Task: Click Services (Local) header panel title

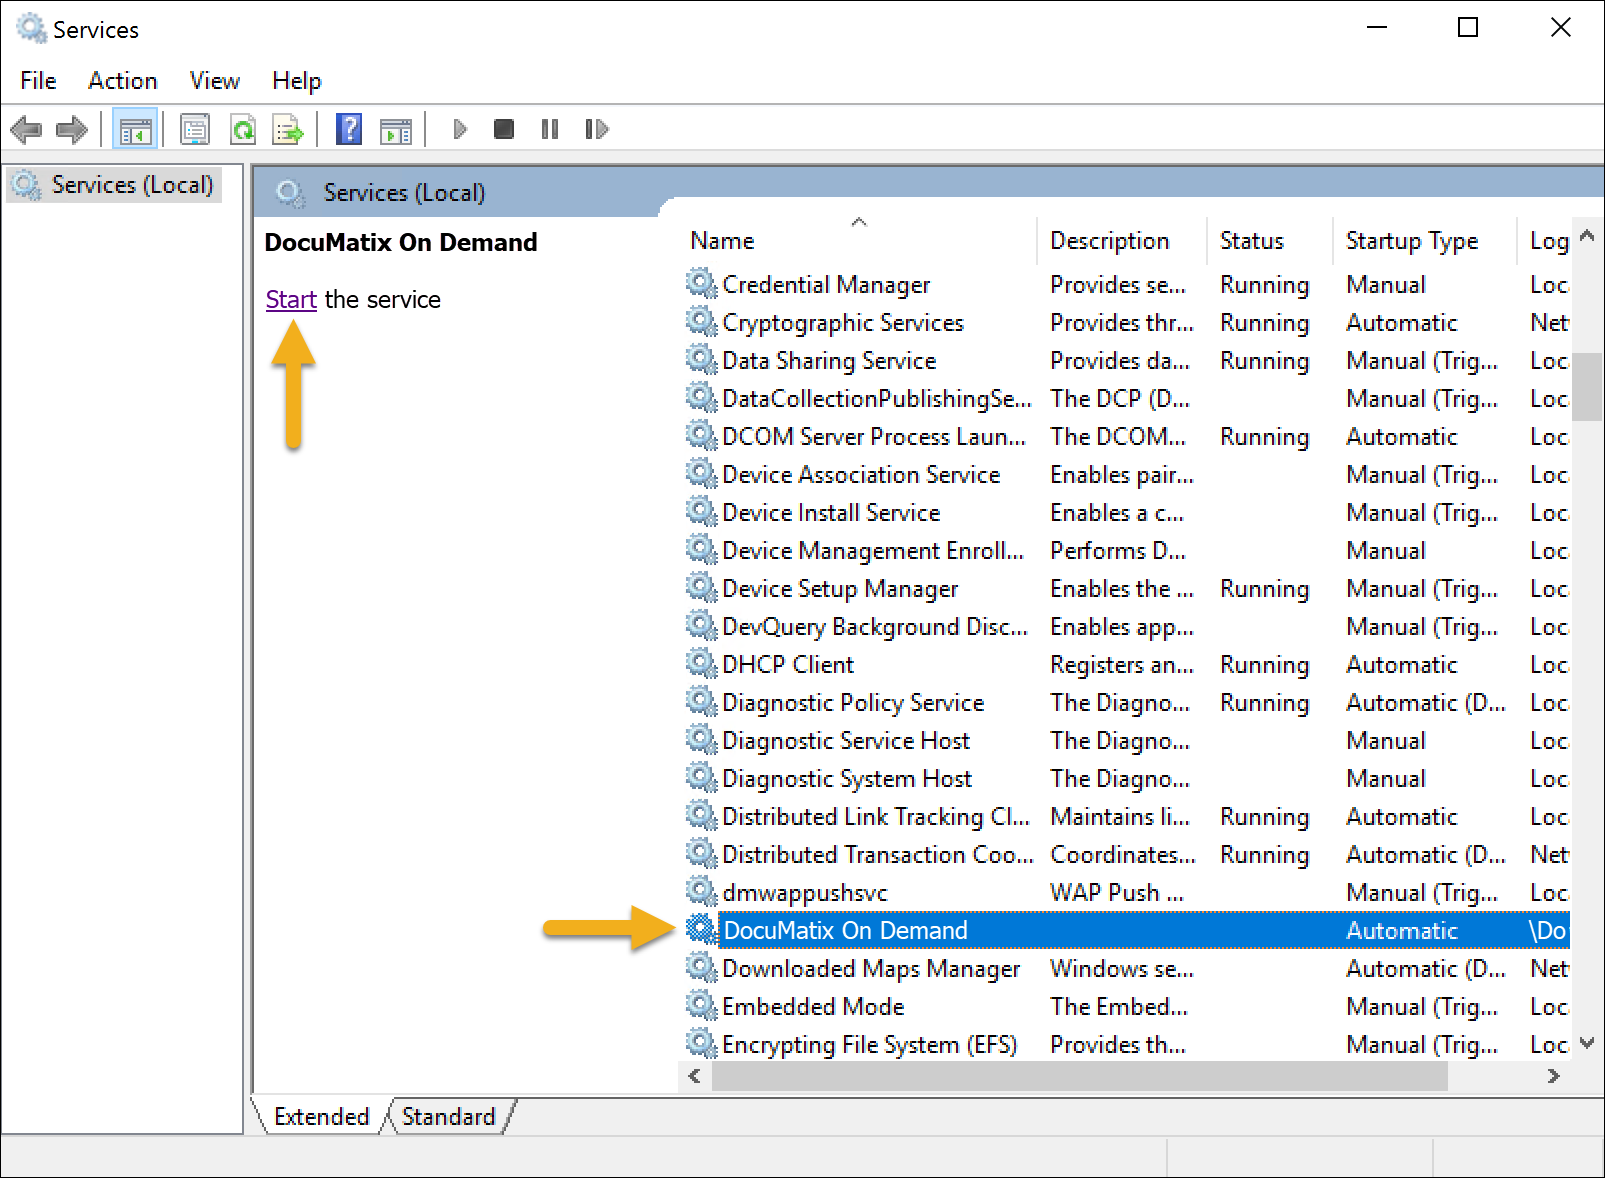Action: tap(404, 192)
